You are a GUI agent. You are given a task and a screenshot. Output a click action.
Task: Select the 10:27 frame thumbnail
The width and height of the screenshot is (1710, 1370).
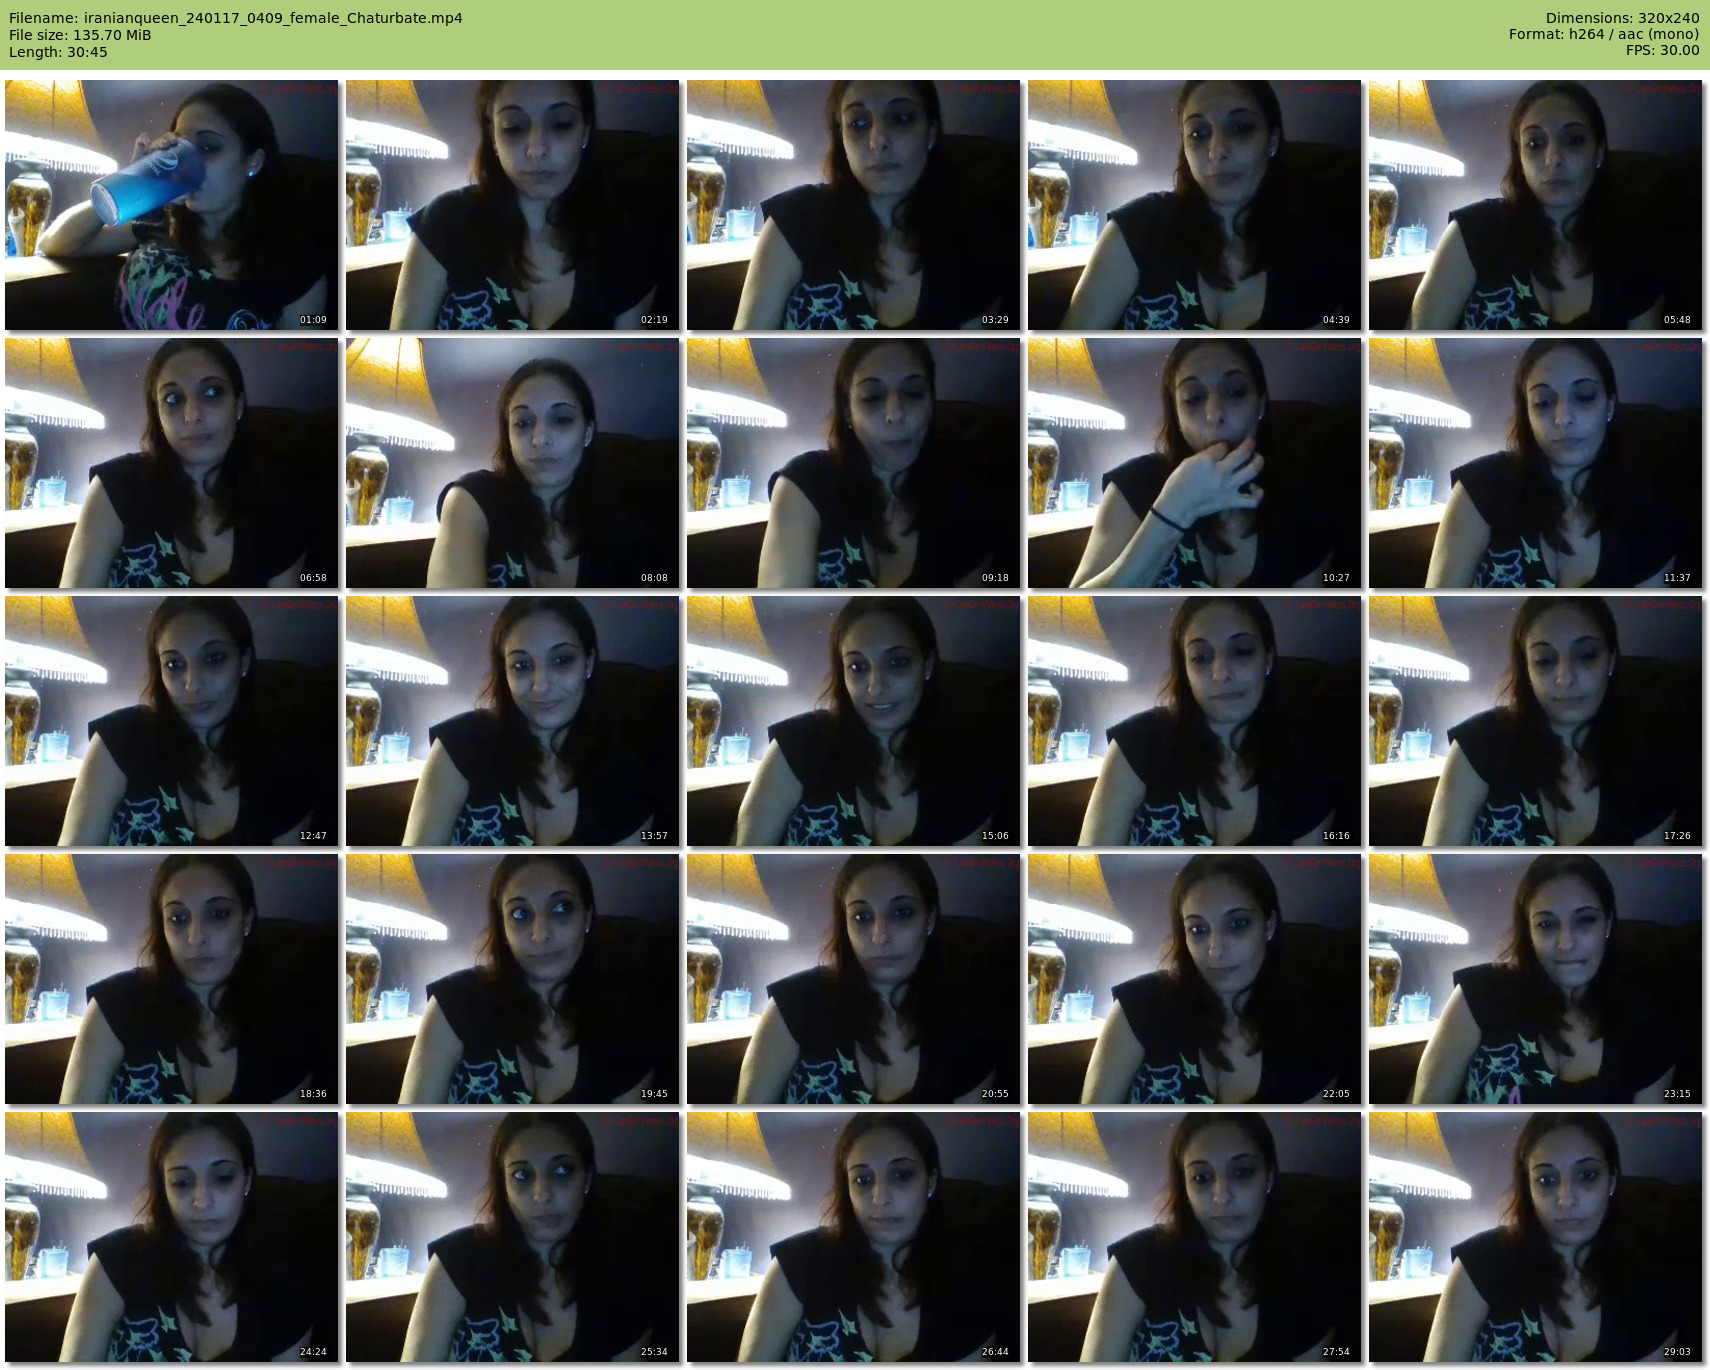coord(1195,463)
